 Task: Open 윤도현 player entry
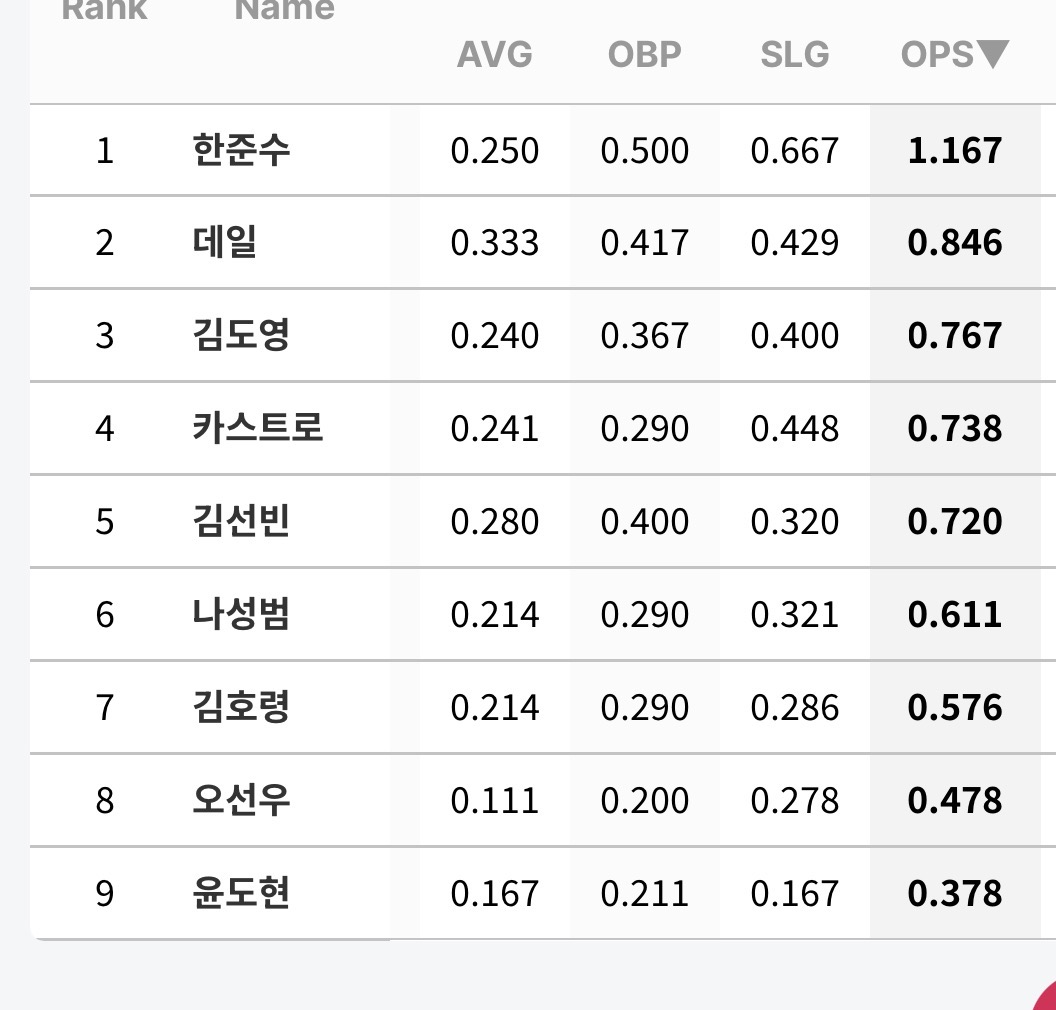coord(241,893)
